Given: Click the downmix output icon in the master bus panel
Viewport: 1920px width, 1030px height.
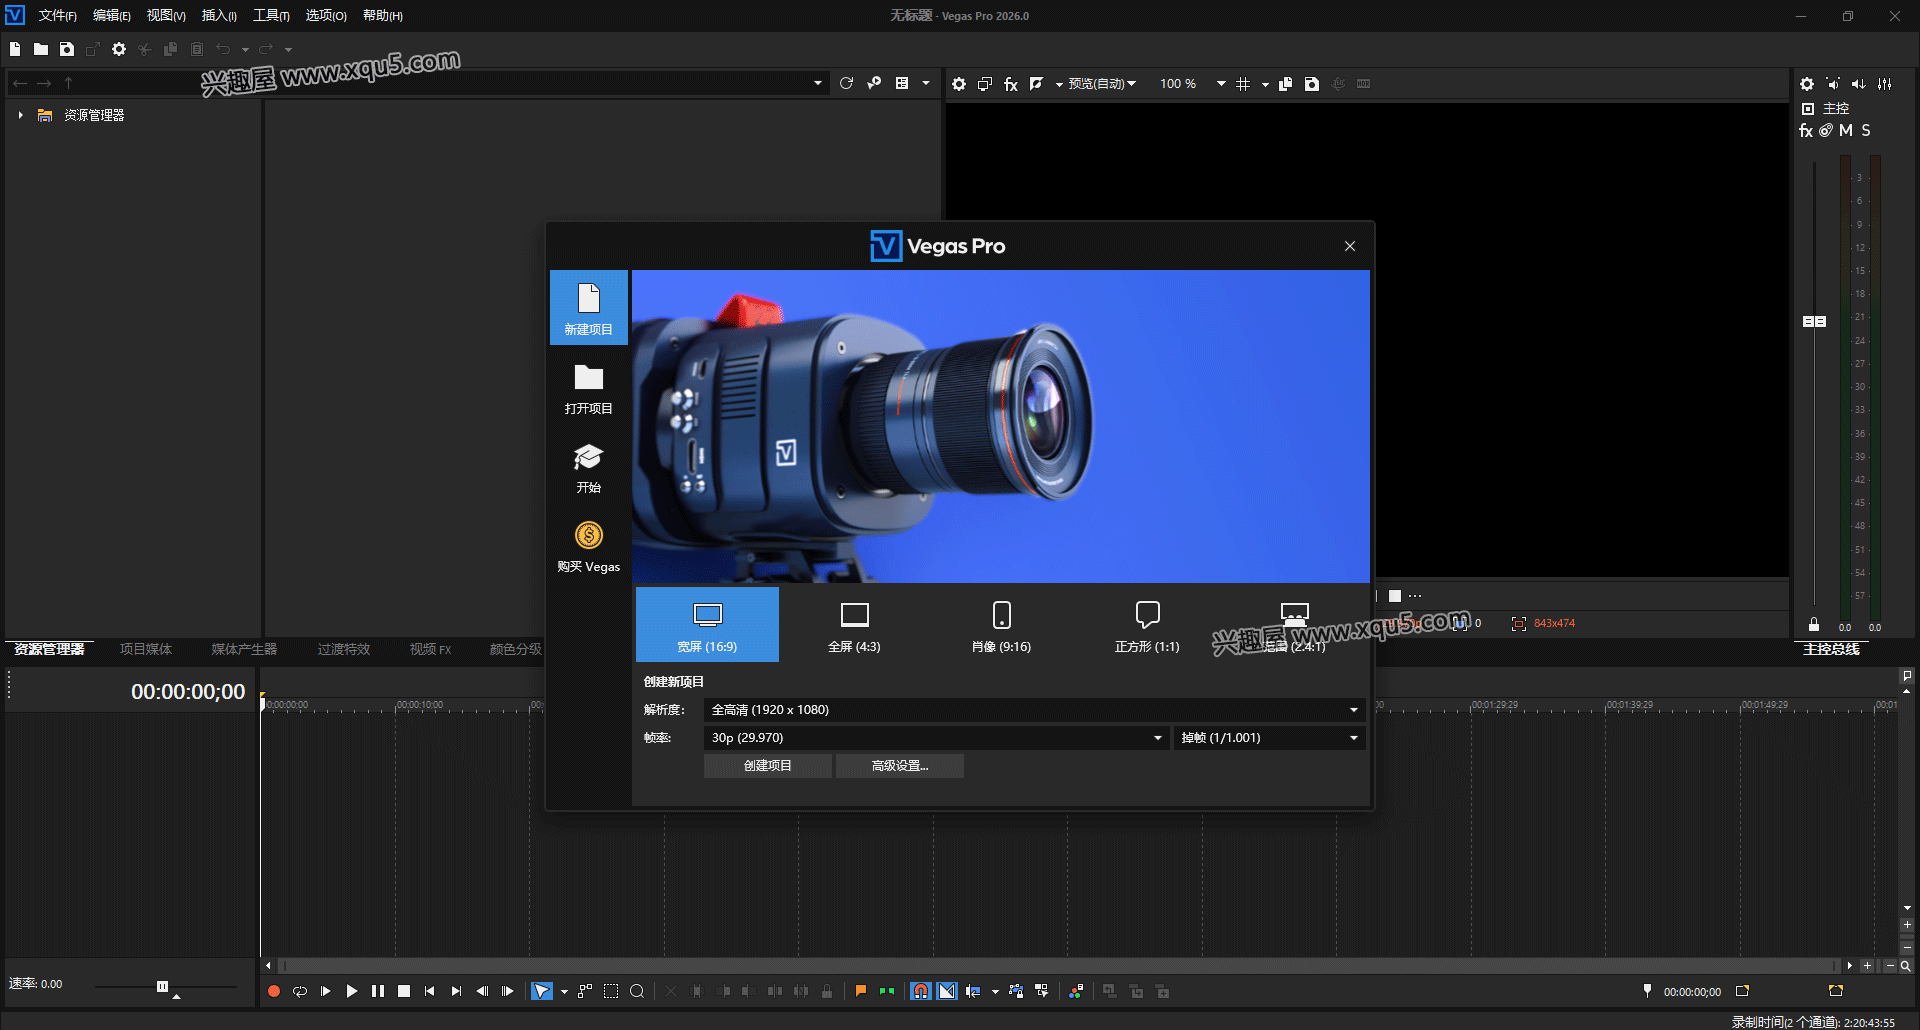Looking at the screenshot, I should click(x=1833, y=84).
